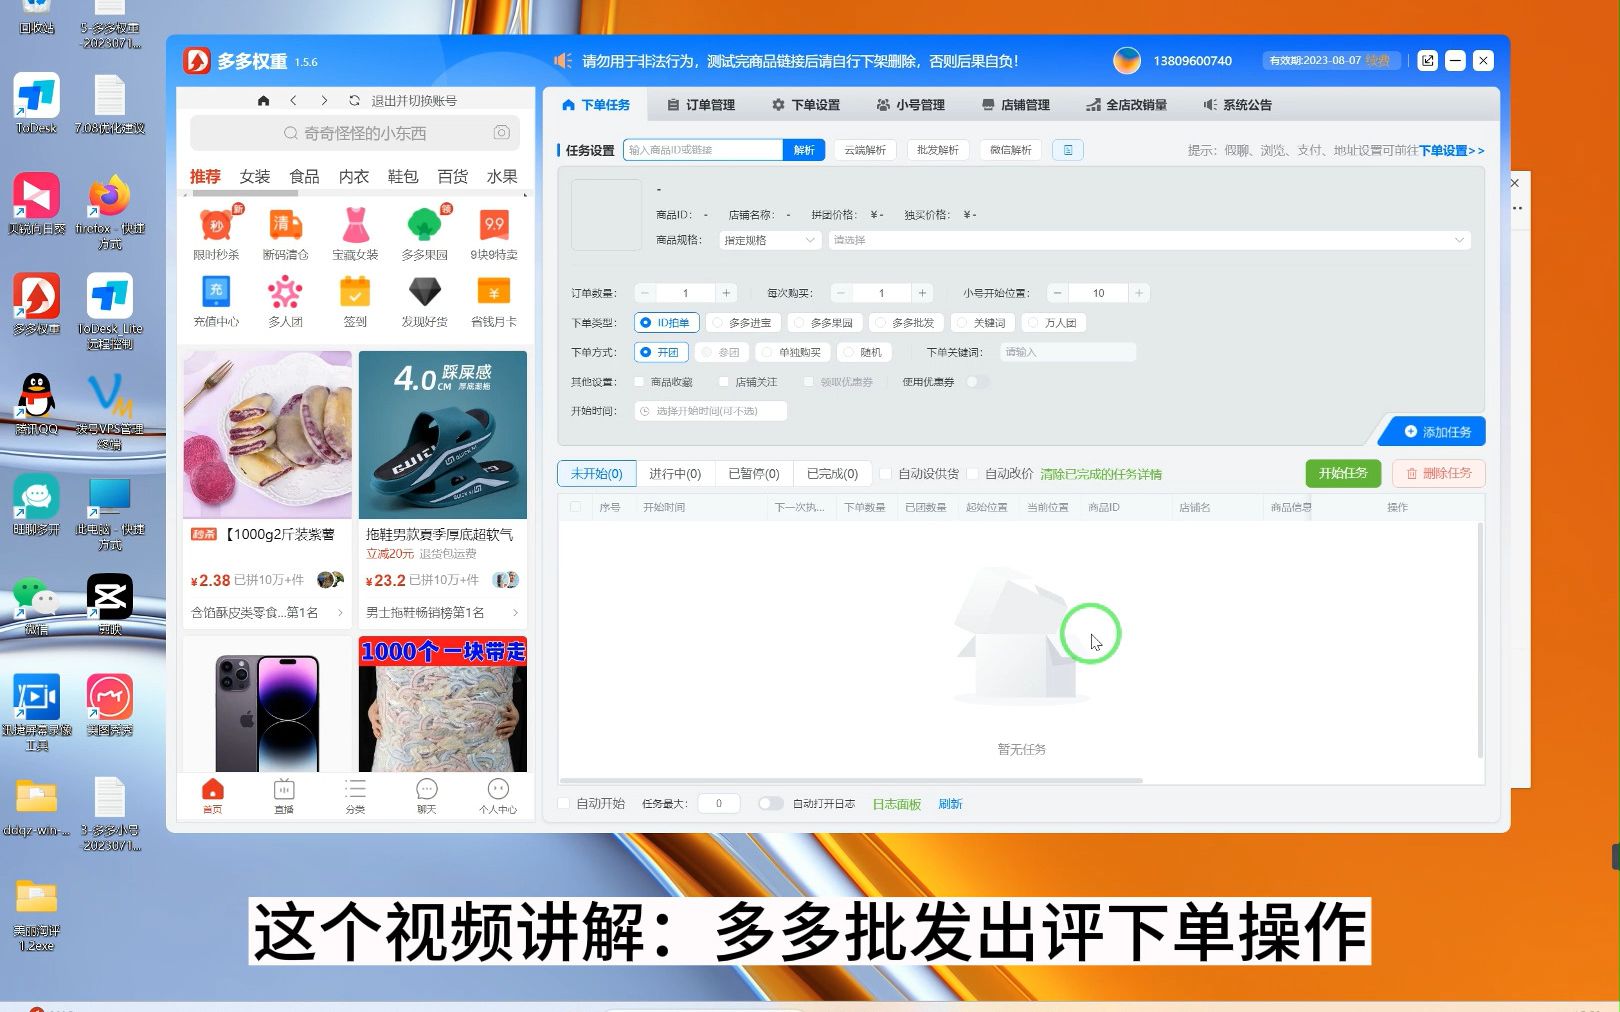
Task: Expand the 请选择 specification dropdown
Action: point(1149,240)
